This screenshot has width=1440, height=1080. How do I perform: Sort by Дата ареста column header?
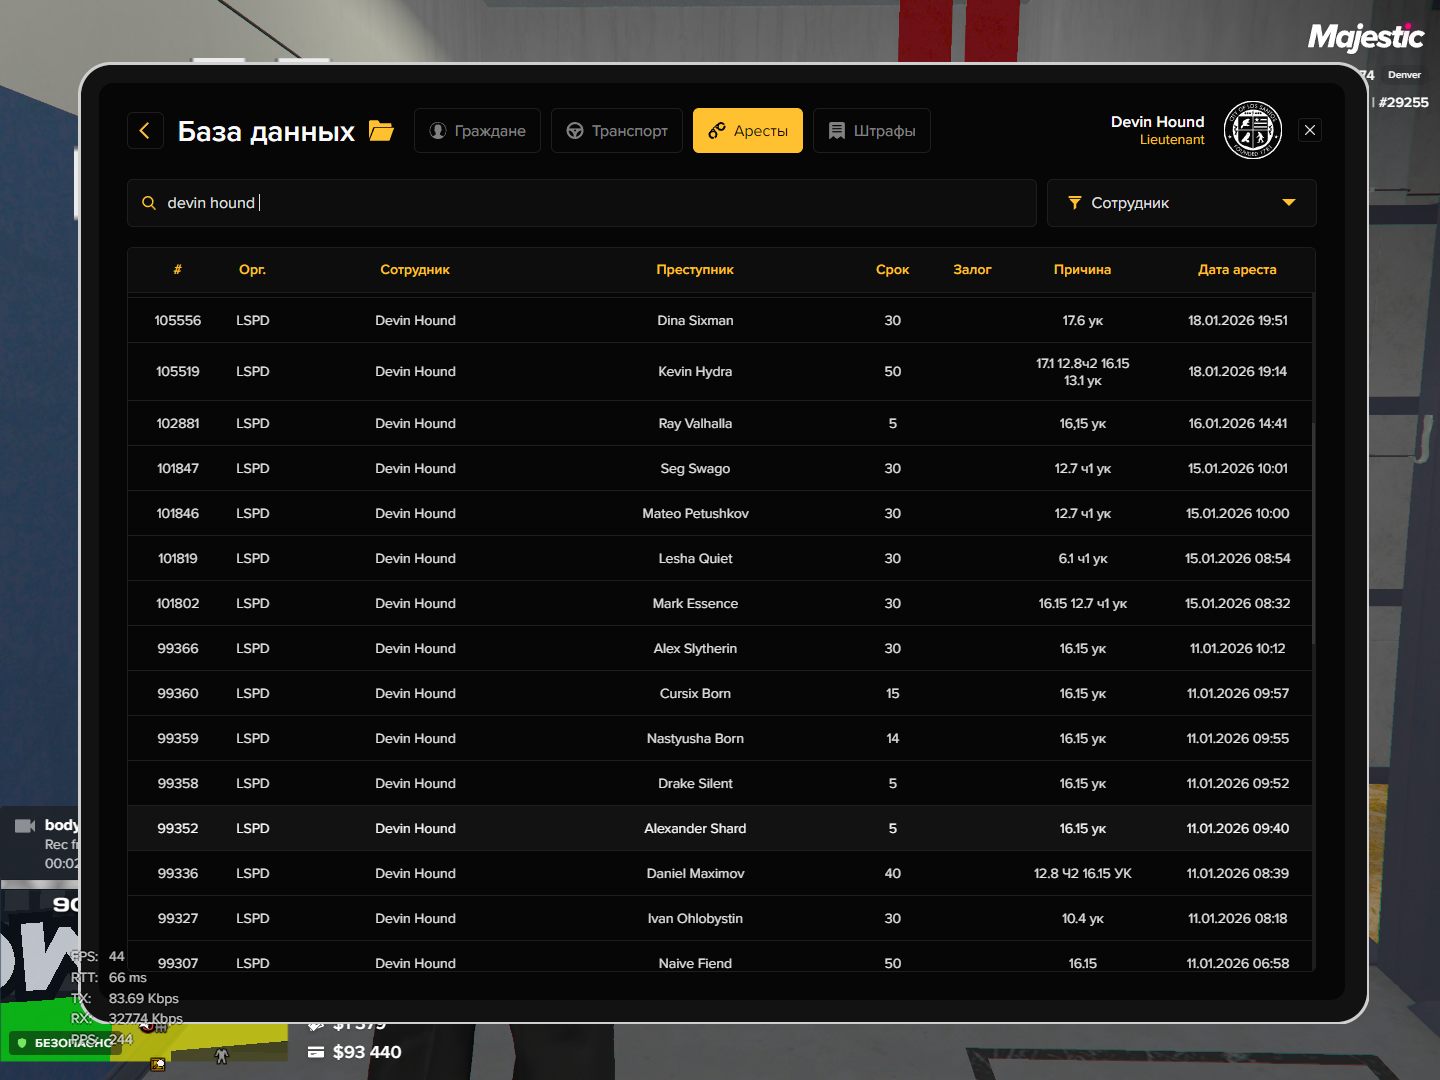pyautogui.click(x=1237, y=270)
